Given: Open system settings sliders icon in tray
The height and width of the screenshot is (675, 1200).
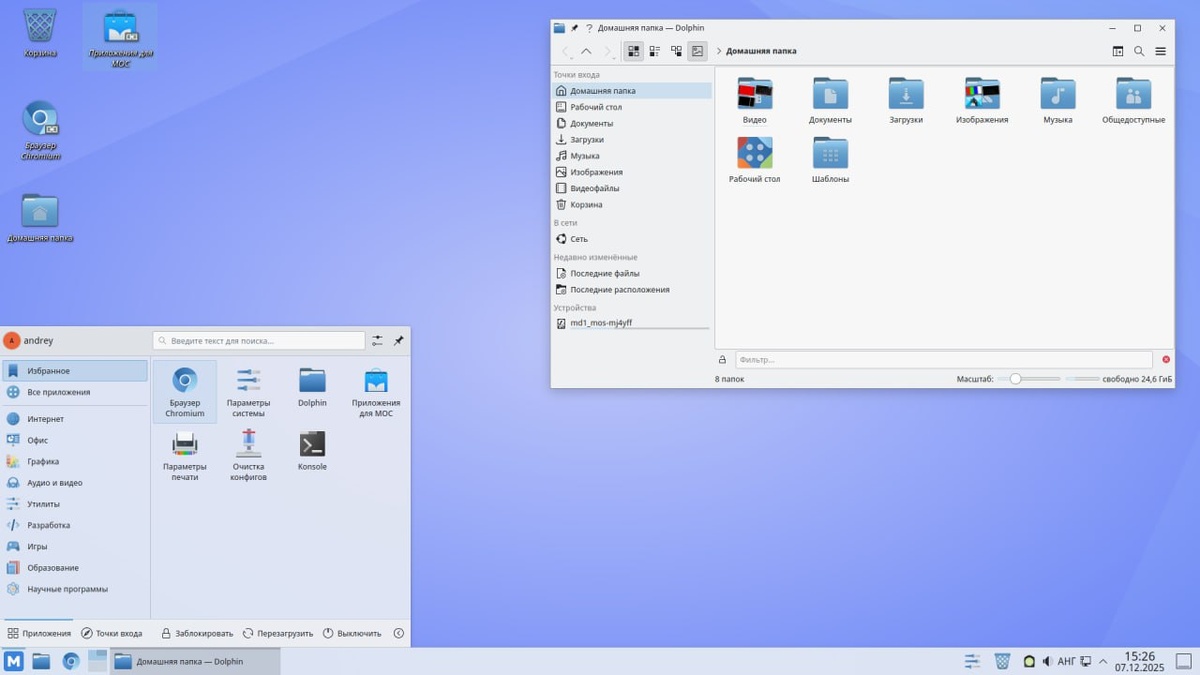Looking at the screenshot, I should point(972,661).
